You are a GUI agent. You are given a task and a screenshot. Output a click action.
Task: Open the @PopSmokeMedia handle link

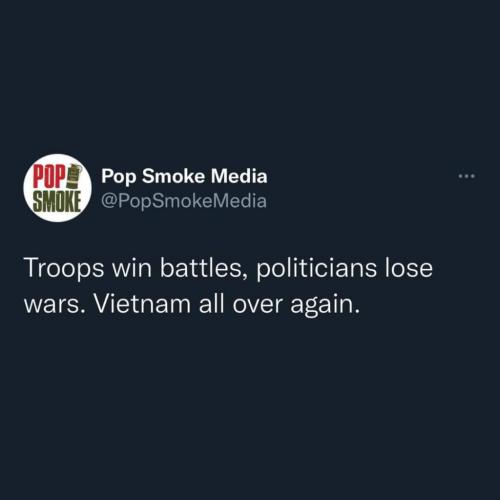184,201
